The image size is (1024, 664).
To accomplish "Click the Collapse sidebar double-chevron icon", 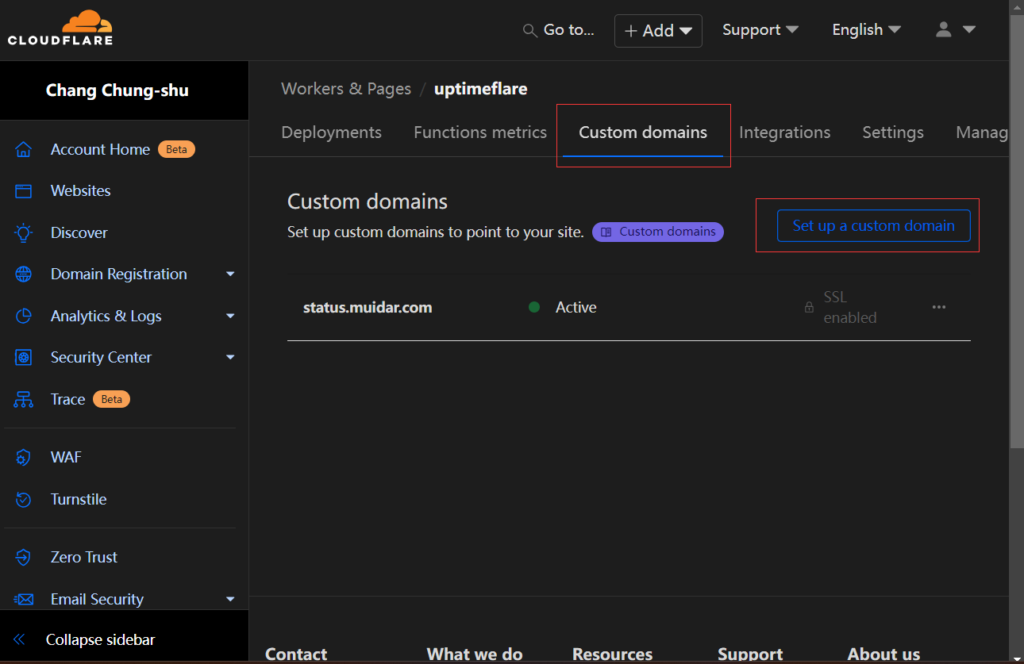I will click(20, 639).
